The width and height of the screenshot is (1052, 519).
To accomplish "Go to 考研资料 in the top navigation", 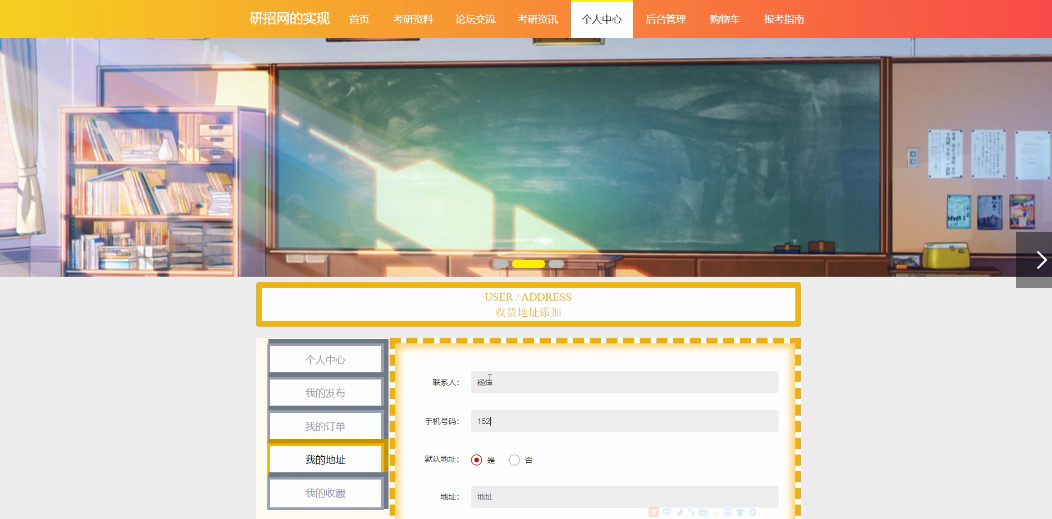I will pyautogui.click(x=413, y=19).
